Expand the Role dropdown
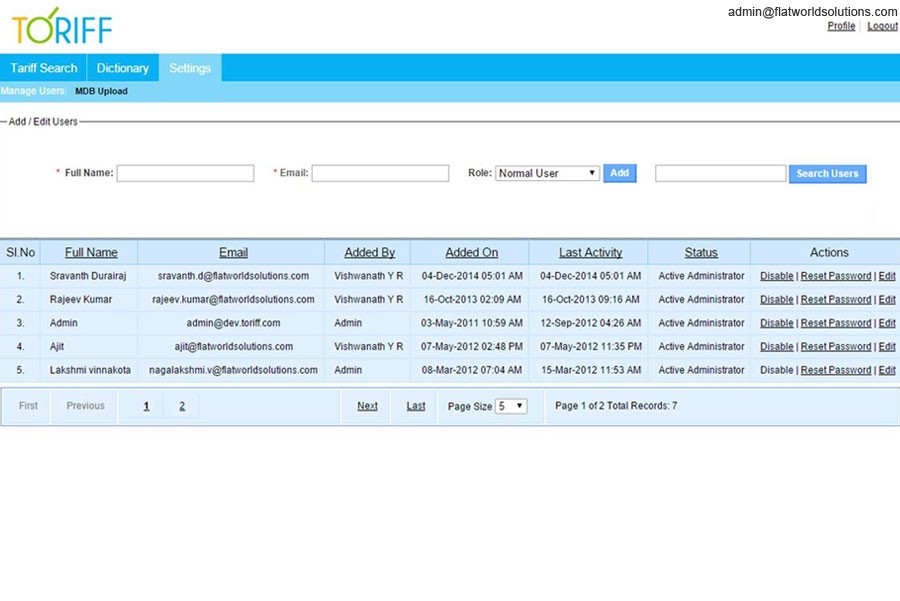Screen dimensions: 900x601 547,173
